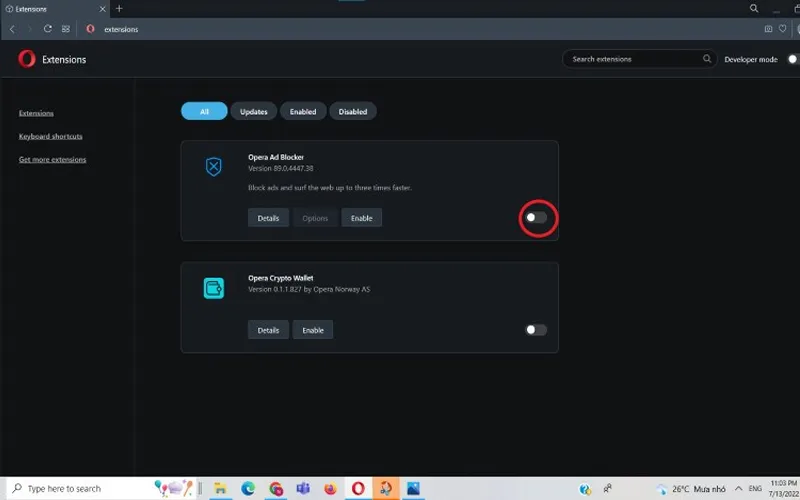The height and width of the screenshot is (500, 800).
Task: Open Options for Opera Ad Blocker
Action: 315,218
